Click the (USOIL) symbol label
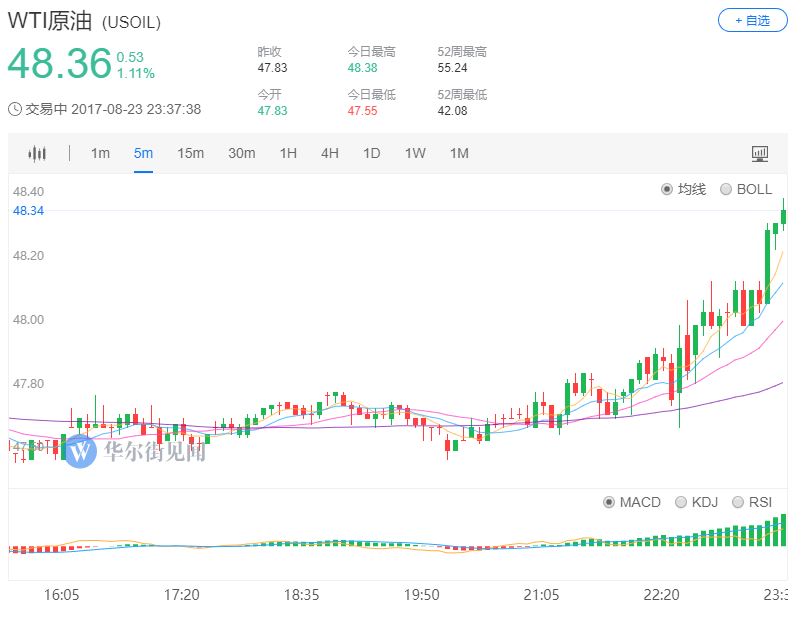Screen dimensions: 801x617 [x=131, y=22]
